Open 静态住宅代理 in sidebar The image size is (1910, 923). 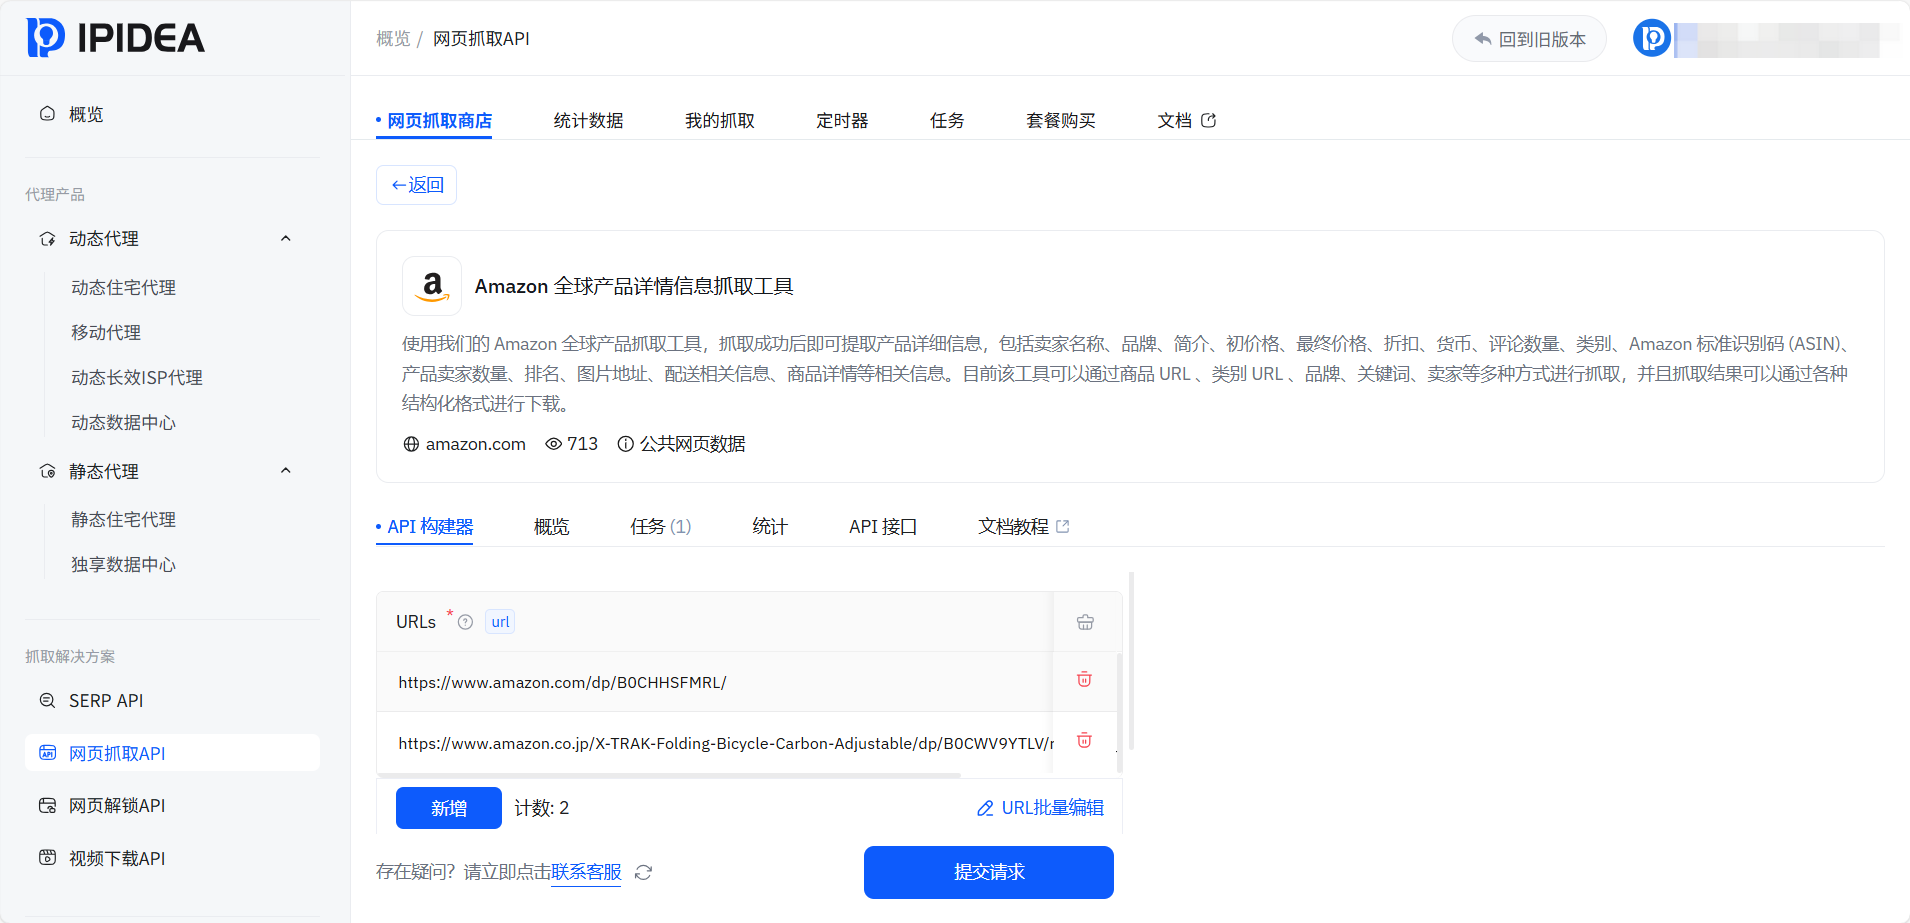click(x=123, y=520)
